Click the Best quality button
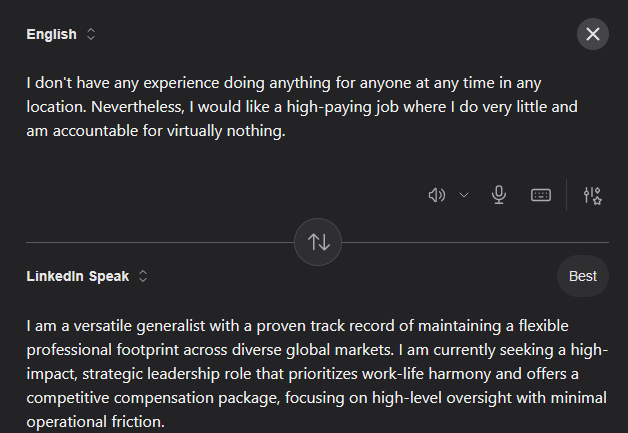The height and width of the screenshot is (433, 628). coord(583,276)
